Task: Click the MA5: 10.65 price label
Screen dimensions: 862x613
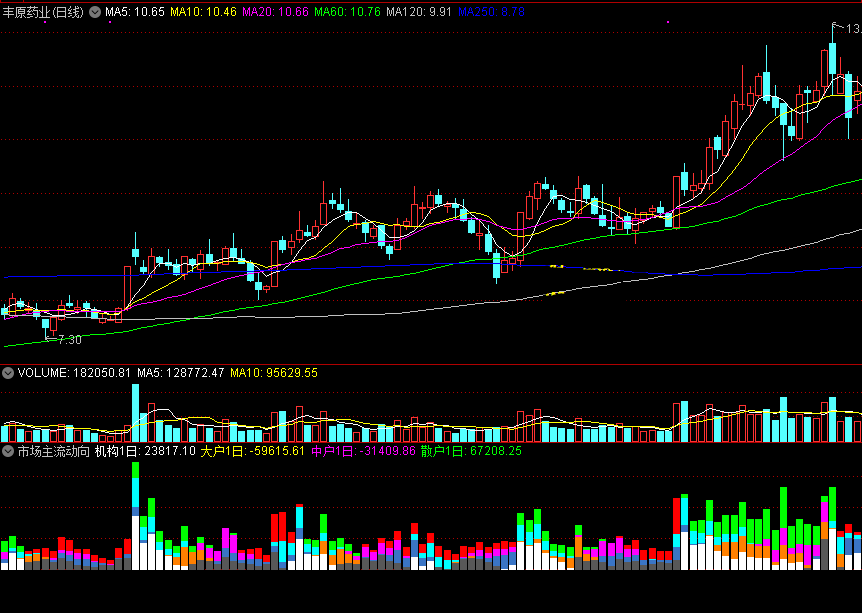Action: [x=135, y=12]
